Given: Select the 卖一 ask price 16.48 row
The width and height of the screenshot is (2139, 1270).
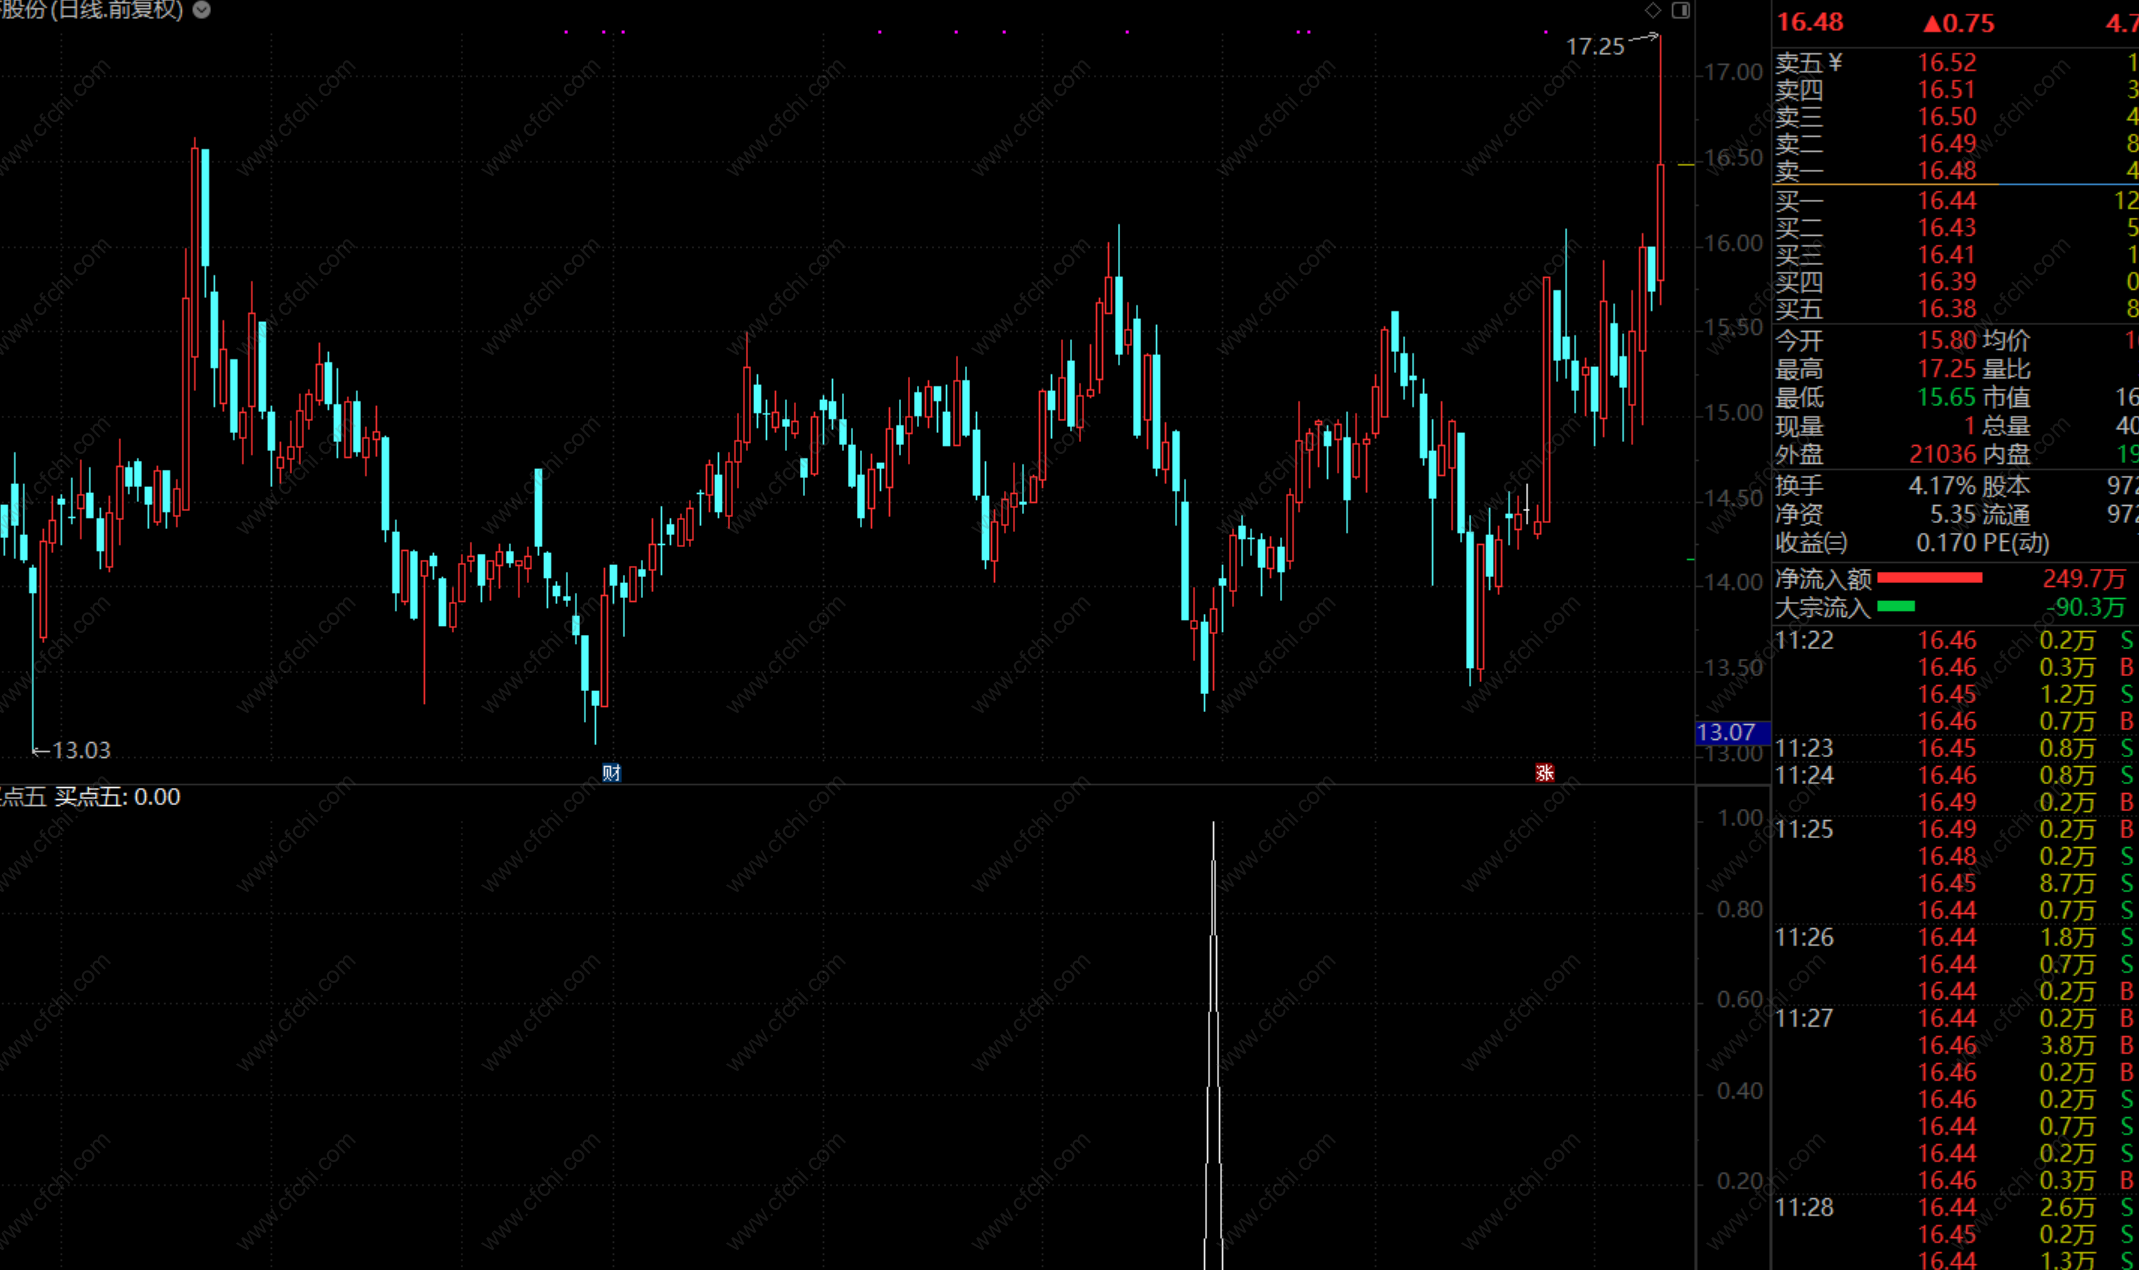Looking at the screenshot, I should [x=1946, y=171].
